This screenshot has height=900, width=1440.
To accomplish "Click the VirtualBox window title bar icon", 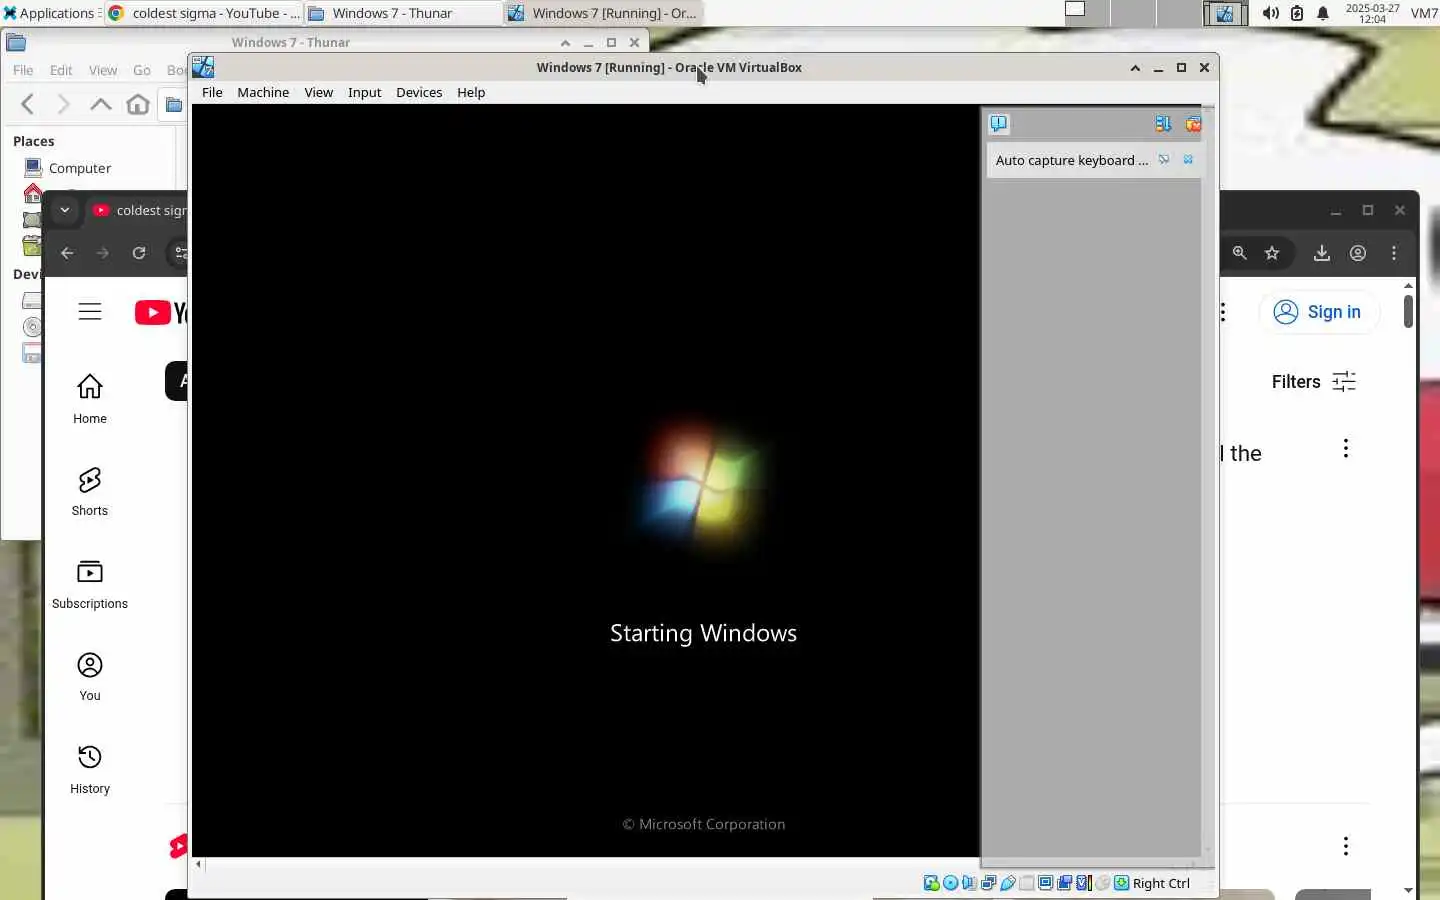I will pyautogui.click(x=203, y=67).
